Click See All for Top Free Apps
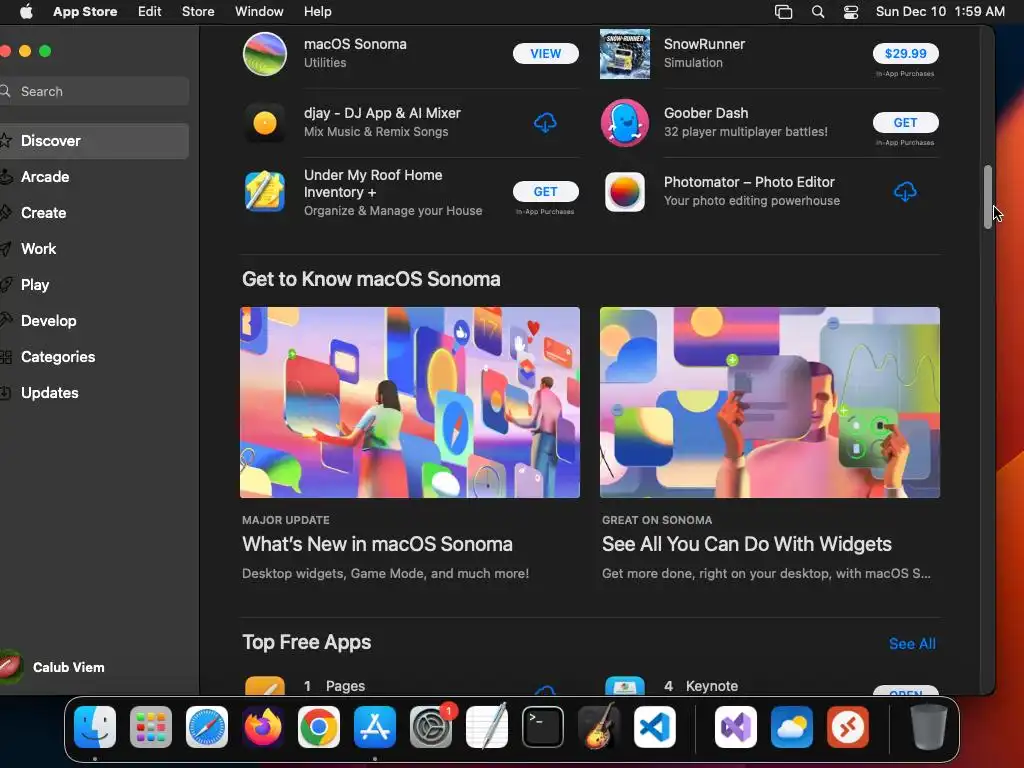1024x768 pixels. tap(912, 644)
